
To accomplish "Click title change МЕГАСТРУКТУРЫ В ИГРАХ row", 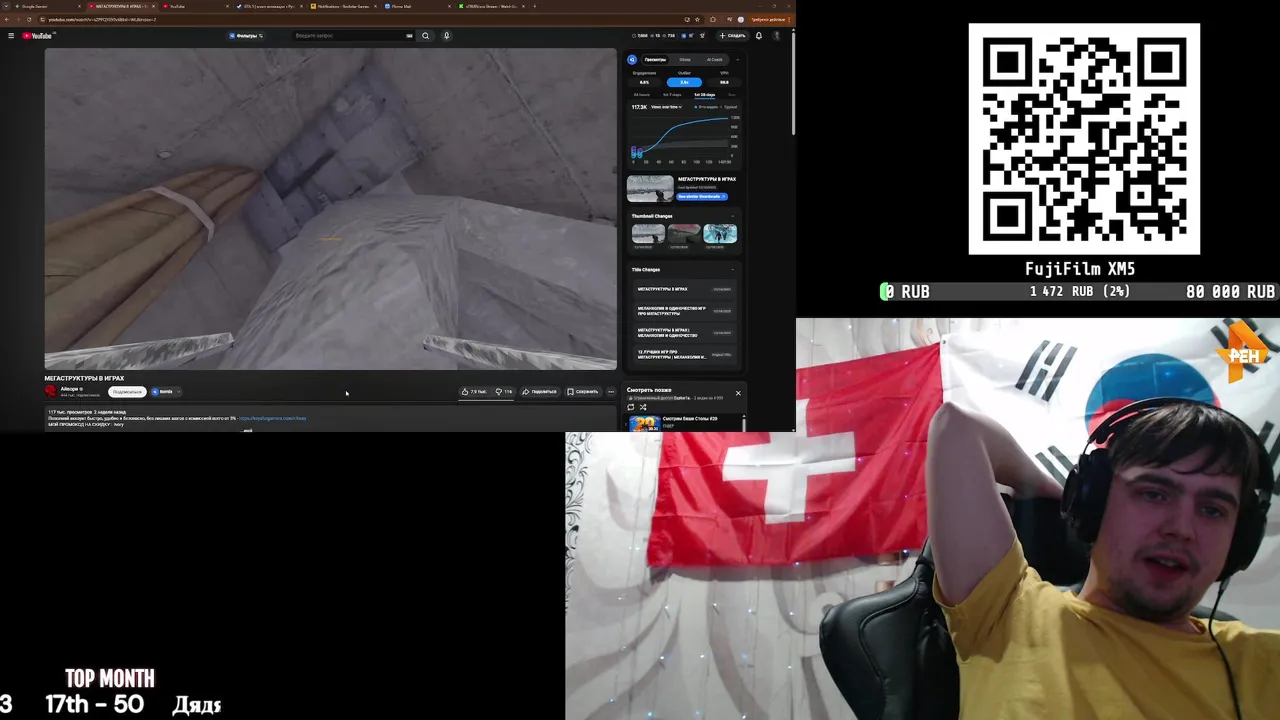I will (684, 289).
